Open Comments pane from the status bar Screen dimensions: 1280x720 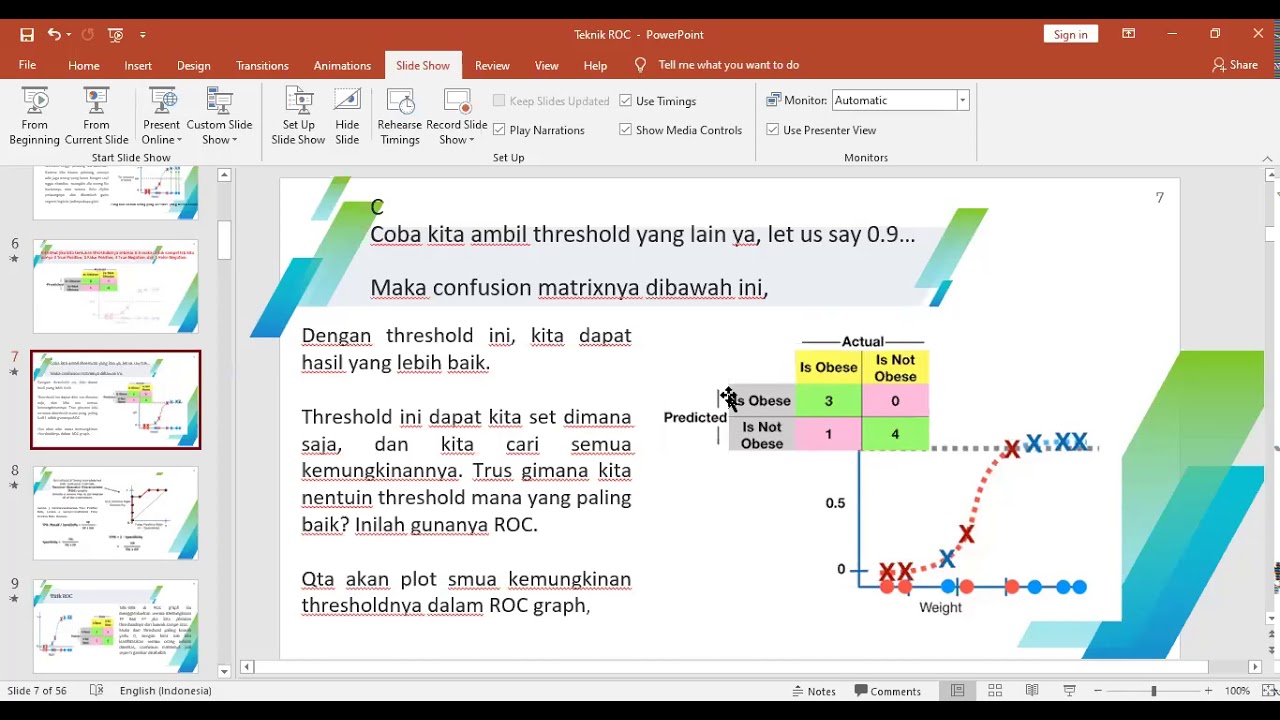pos(888,691)
